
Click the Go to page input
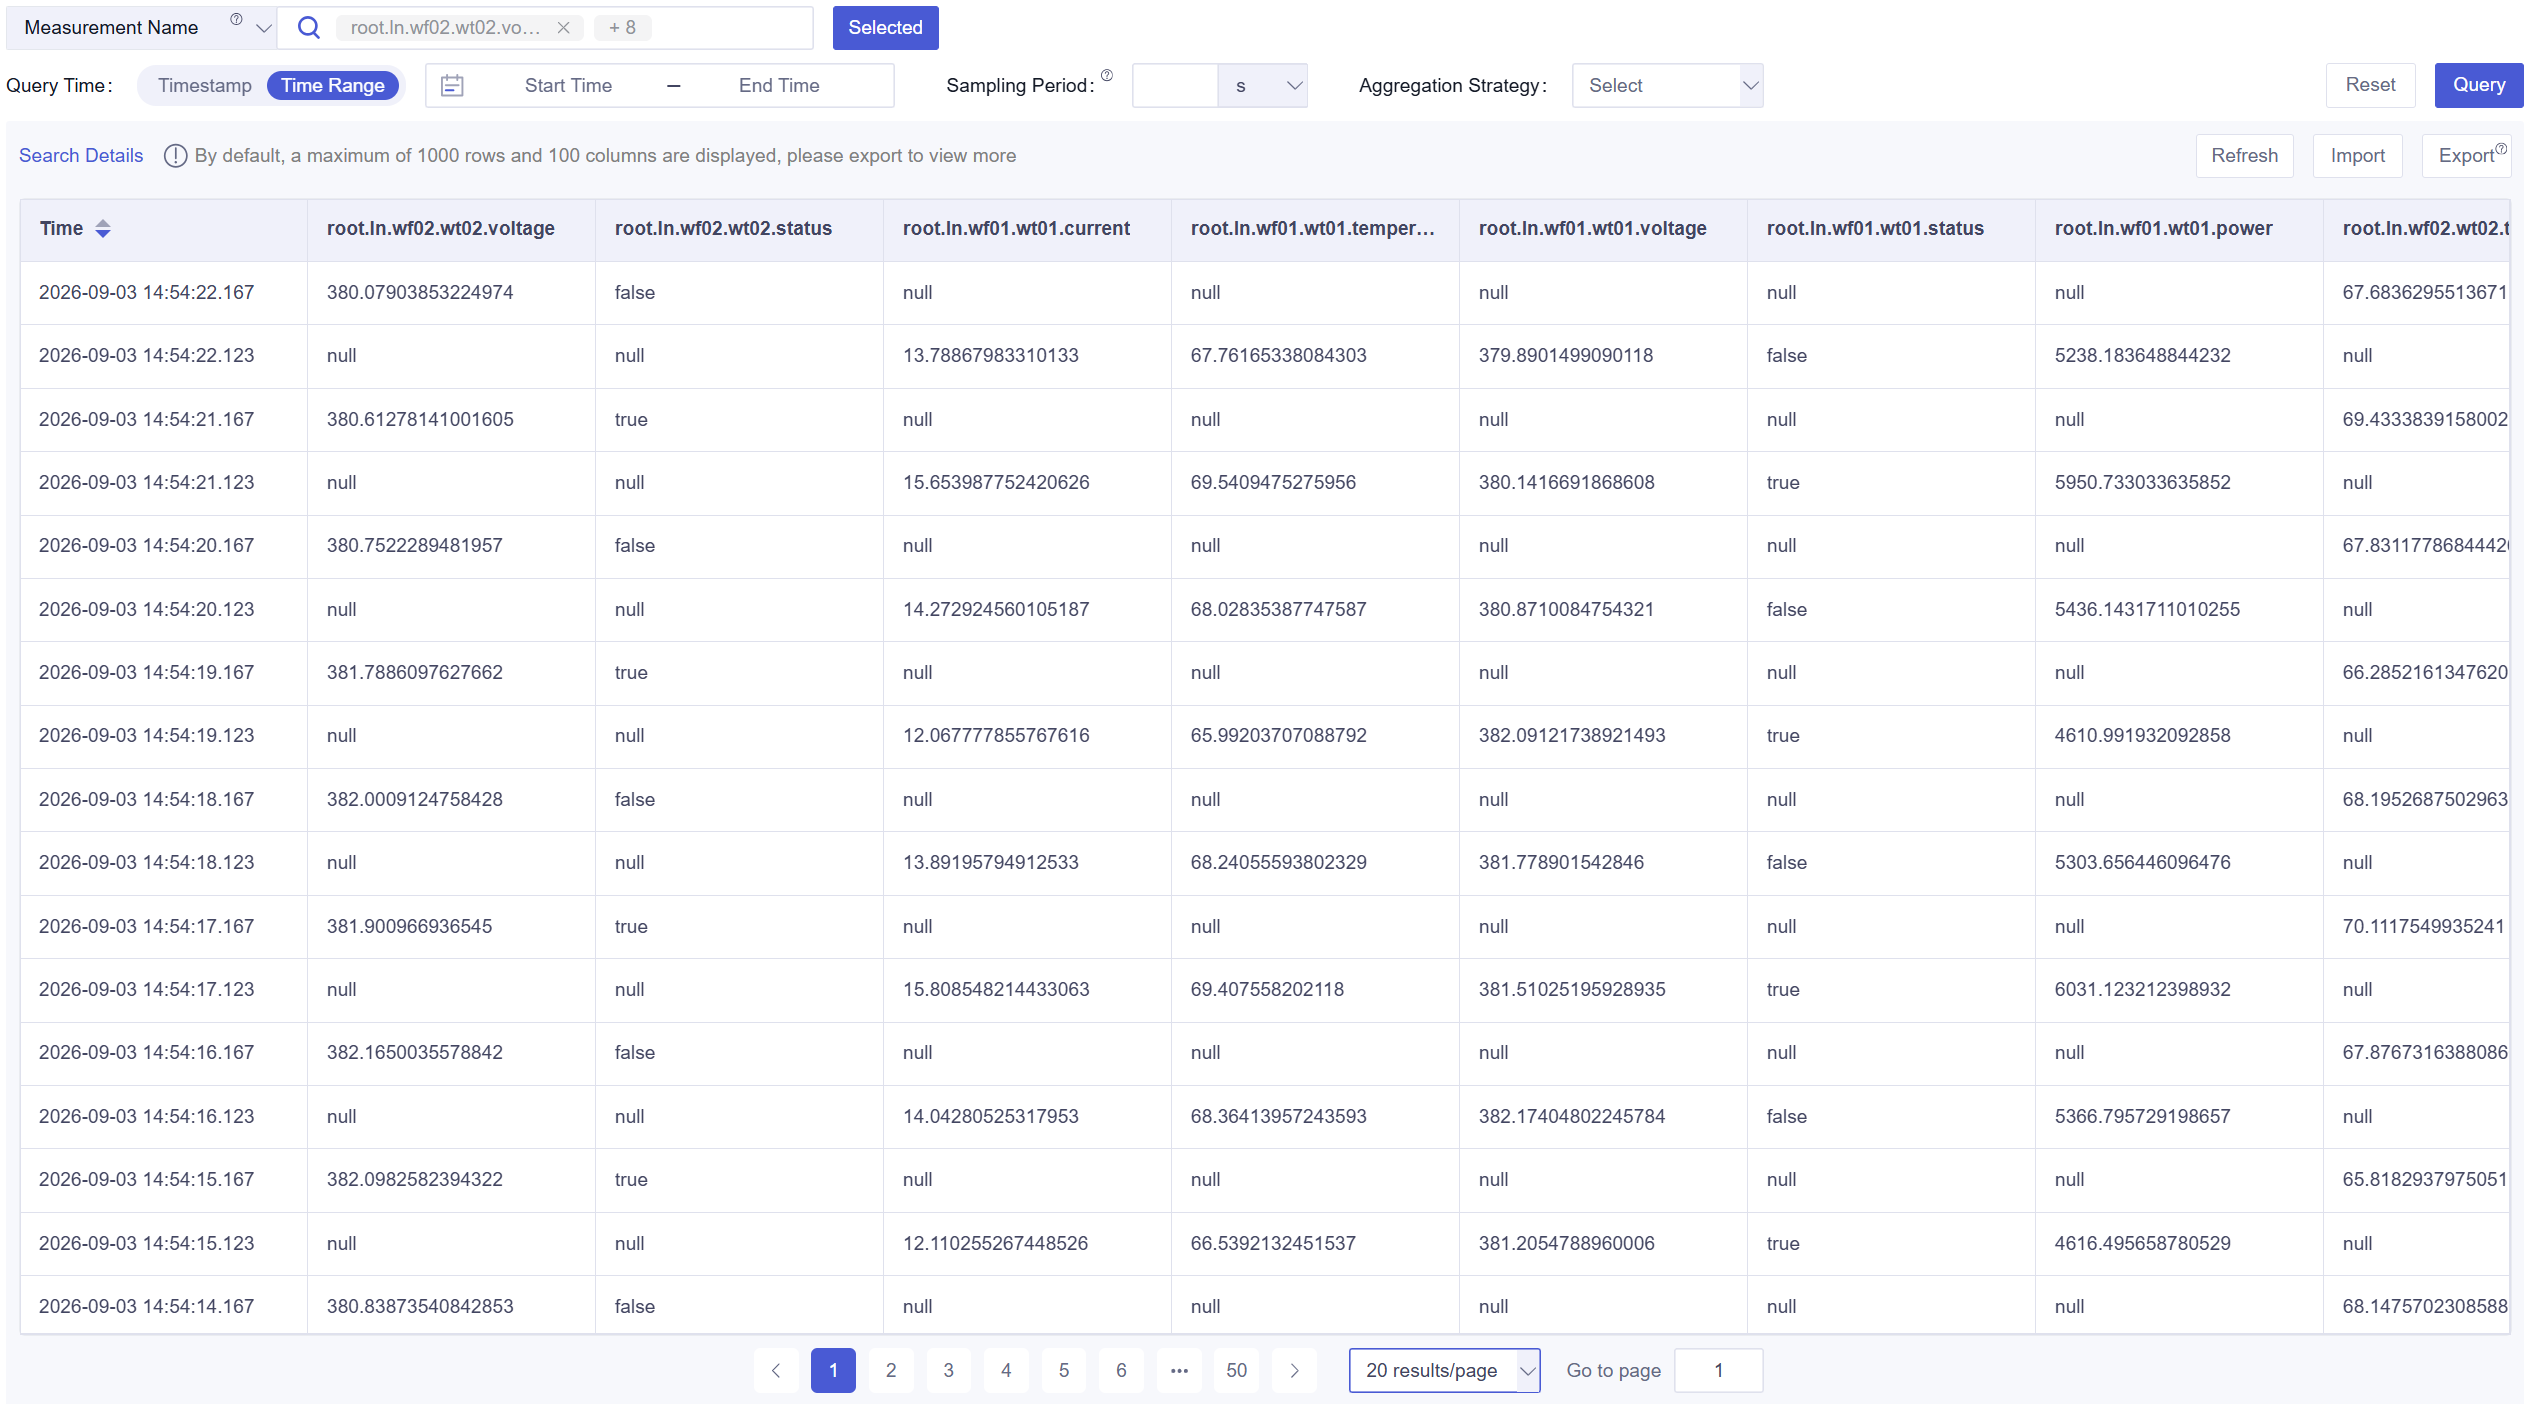pyautogui.click(x=1718, y=1371)
